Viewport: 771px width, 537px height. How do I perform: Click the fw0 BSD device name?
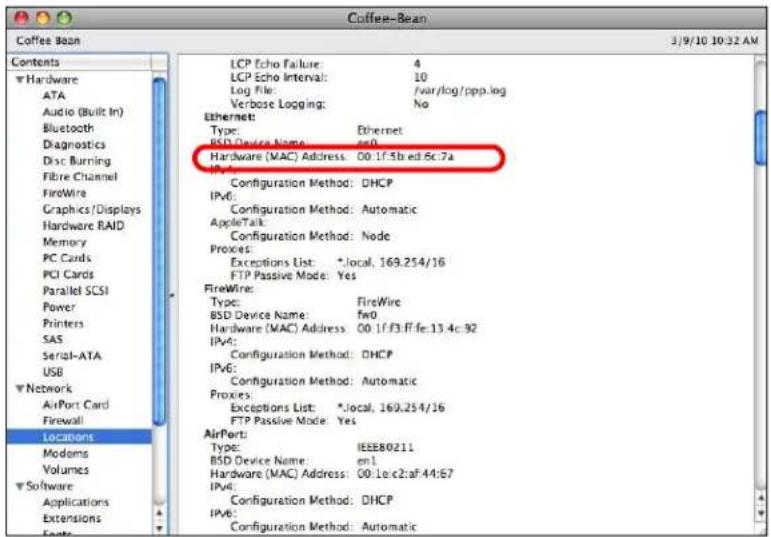(x=367, y=315)
